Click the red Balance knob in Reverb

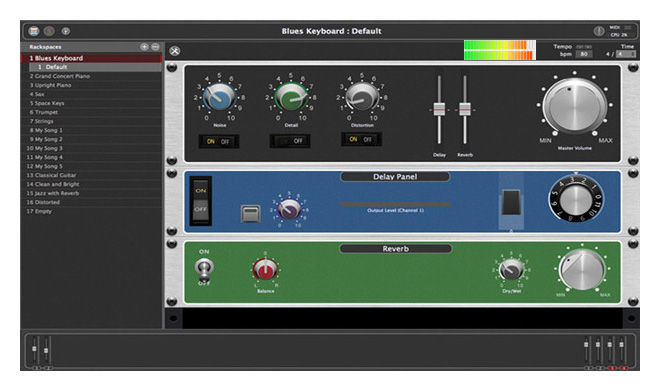click(x=265, y=269)
